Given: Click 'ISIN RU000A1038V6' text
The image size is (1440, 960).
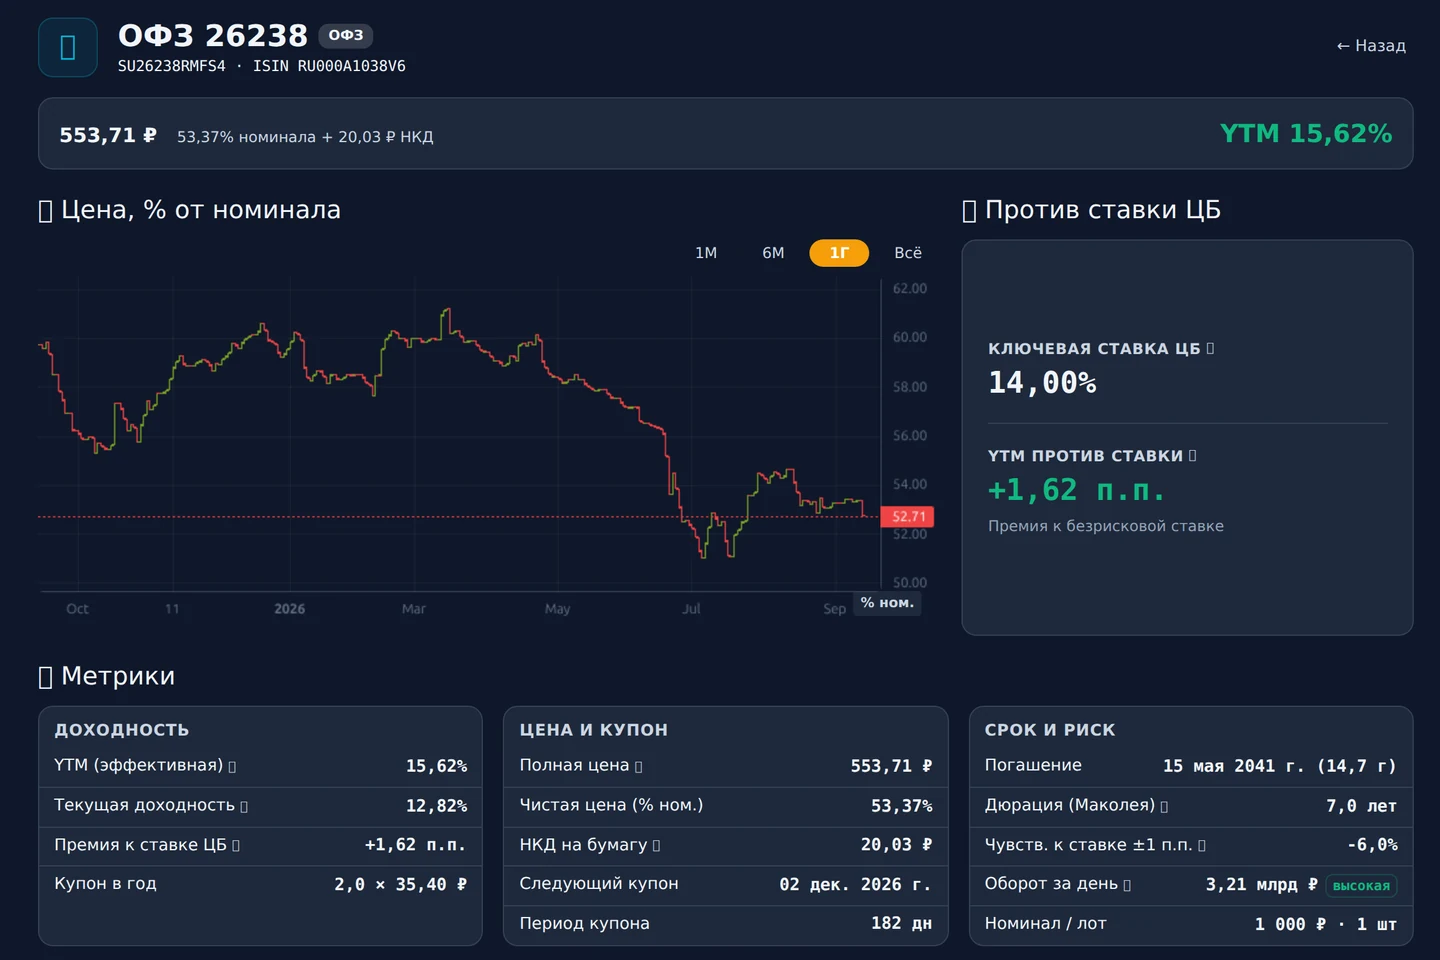Looking at the screenshot, I should 329,66.
